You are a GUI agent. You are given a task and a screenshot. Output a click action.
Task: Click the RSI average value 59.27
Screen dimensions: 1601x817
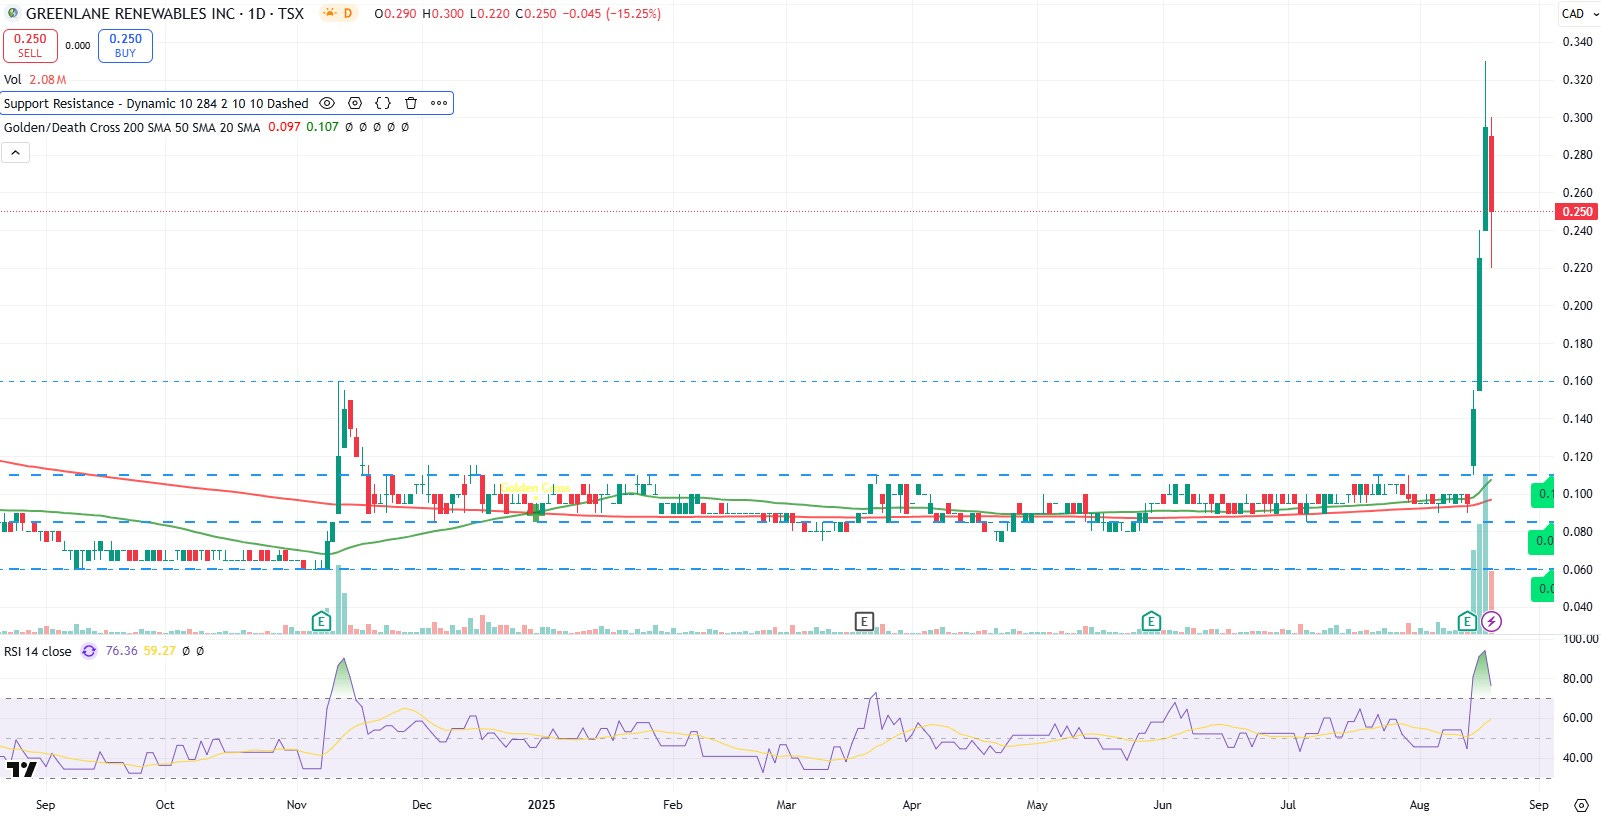[x=159, y=651]
